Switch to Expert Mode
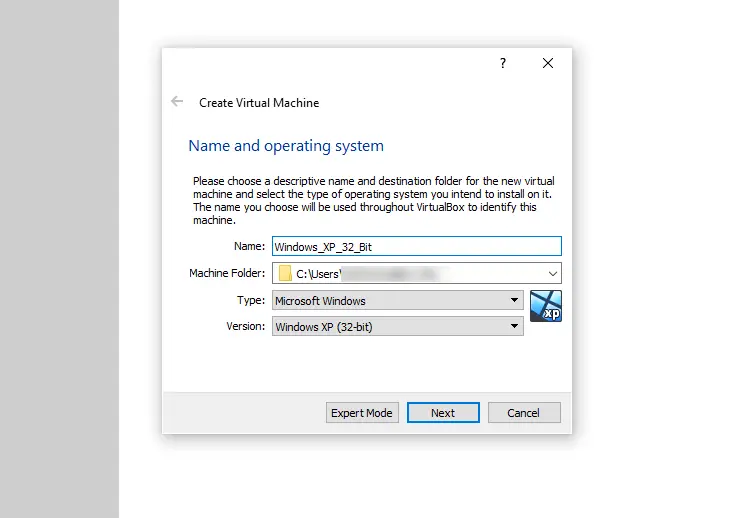Image resolution: width=742 pixels, height=518 pixels. click(x=362, y=413)
